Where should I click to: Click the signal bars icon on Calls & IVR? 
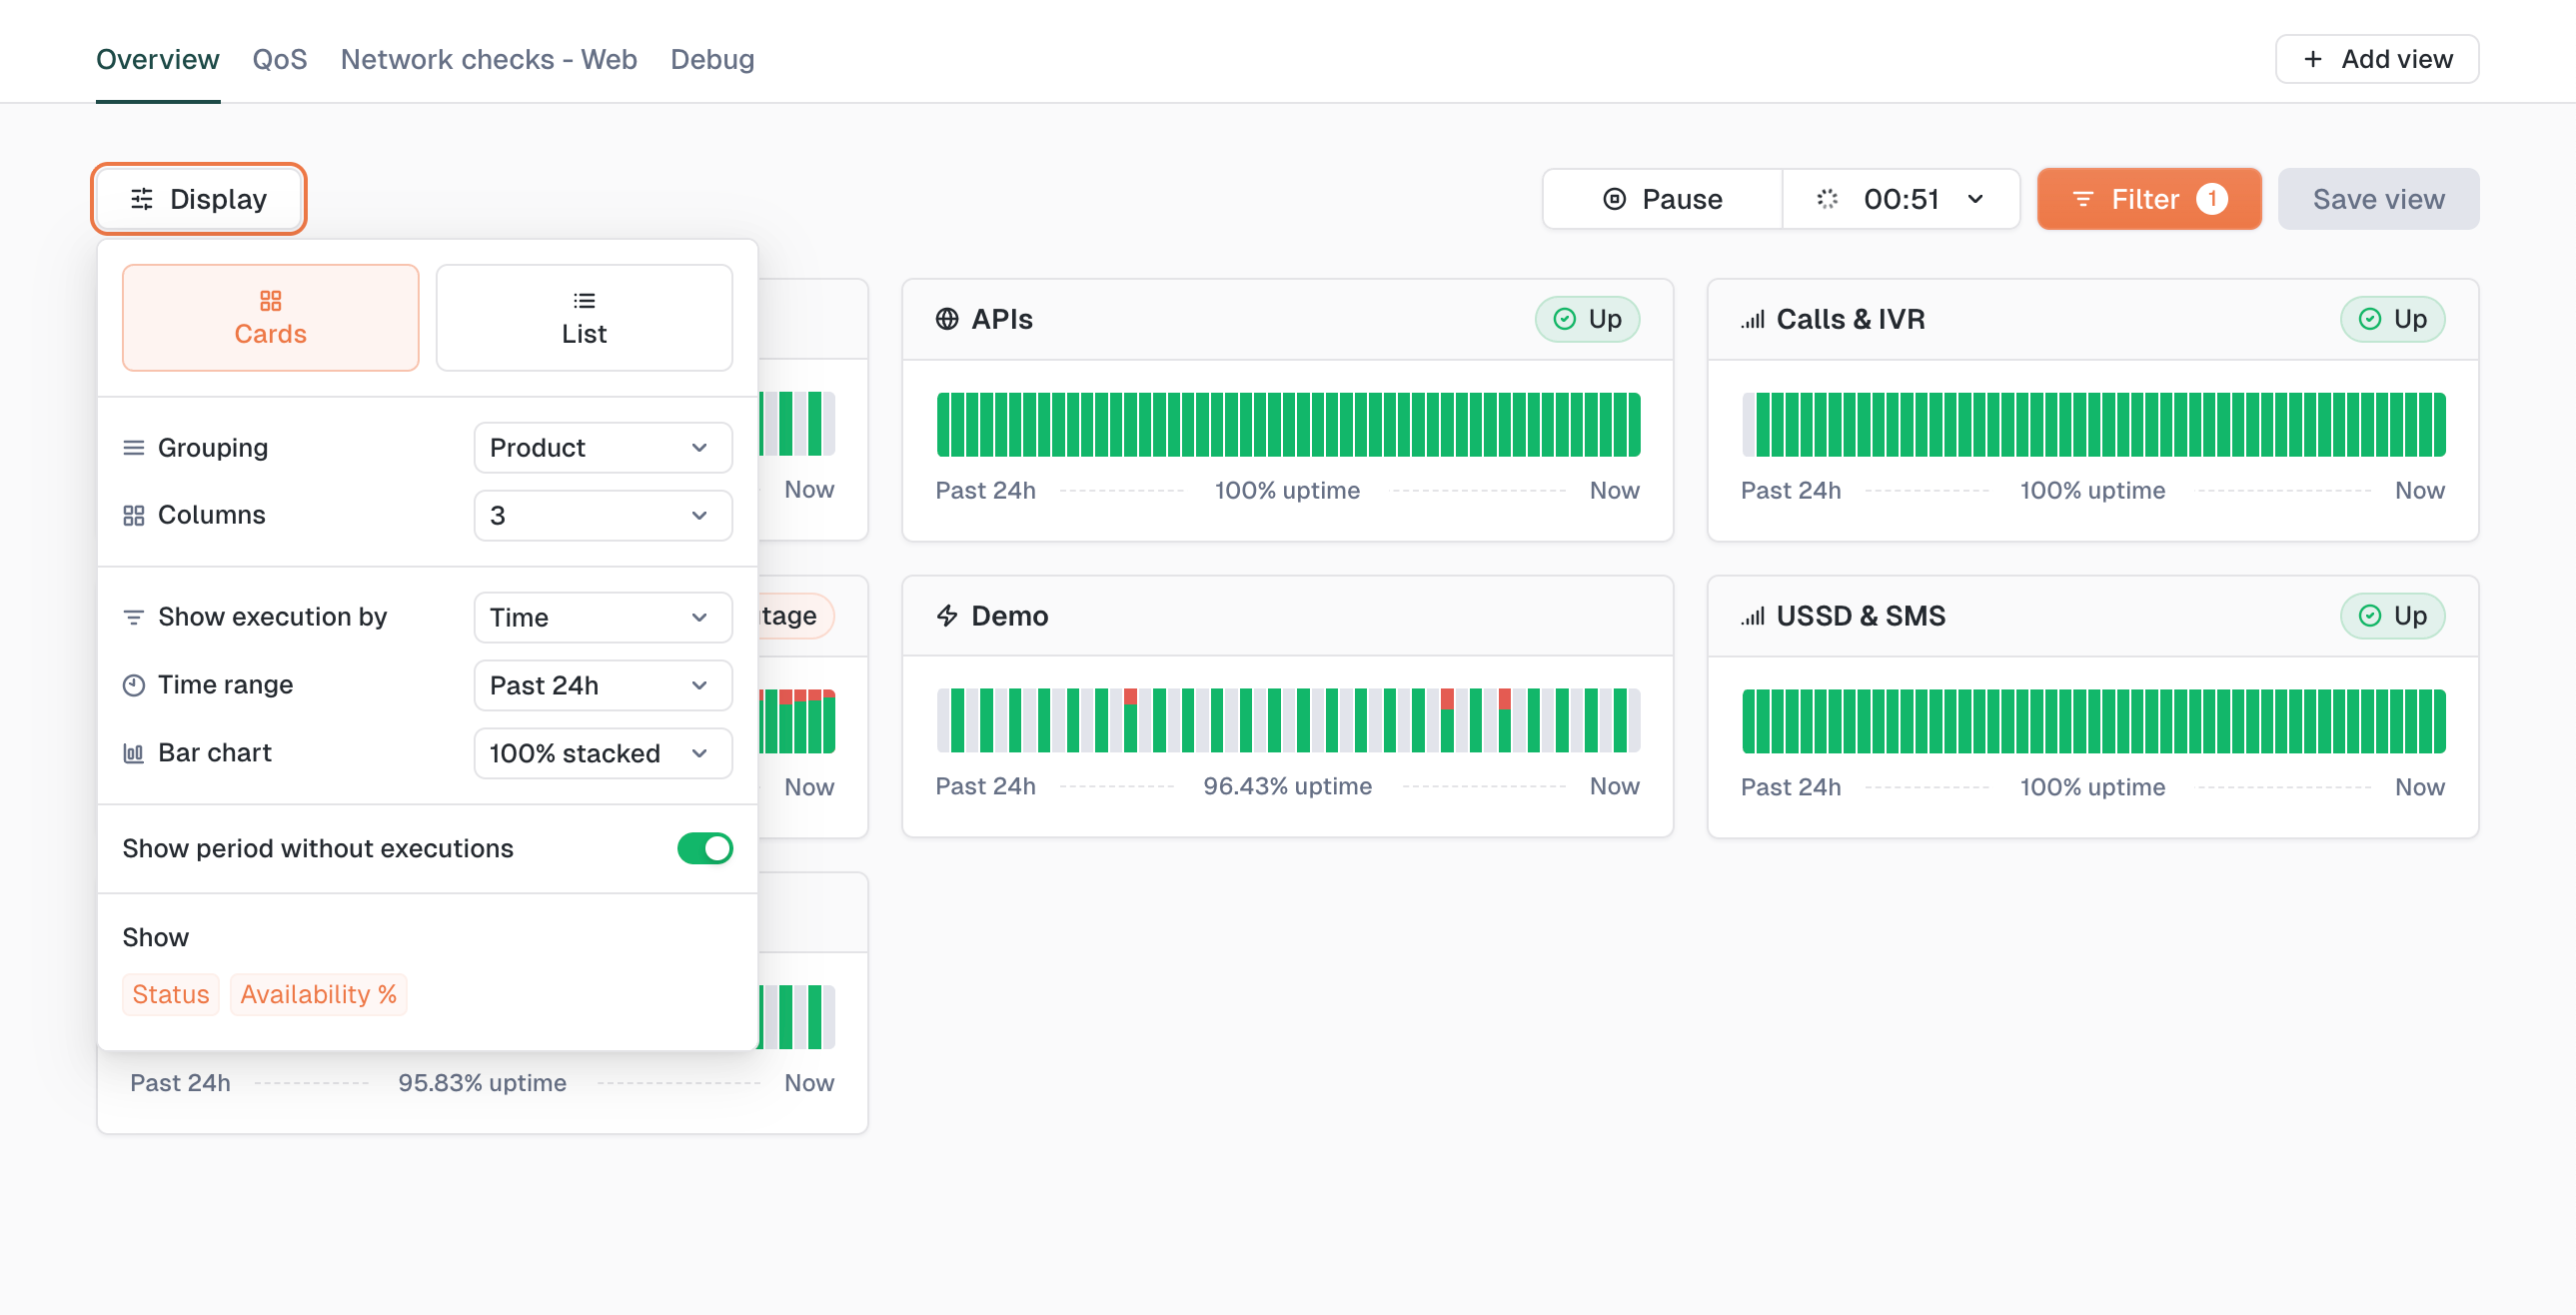click(x=1752, y=319)
